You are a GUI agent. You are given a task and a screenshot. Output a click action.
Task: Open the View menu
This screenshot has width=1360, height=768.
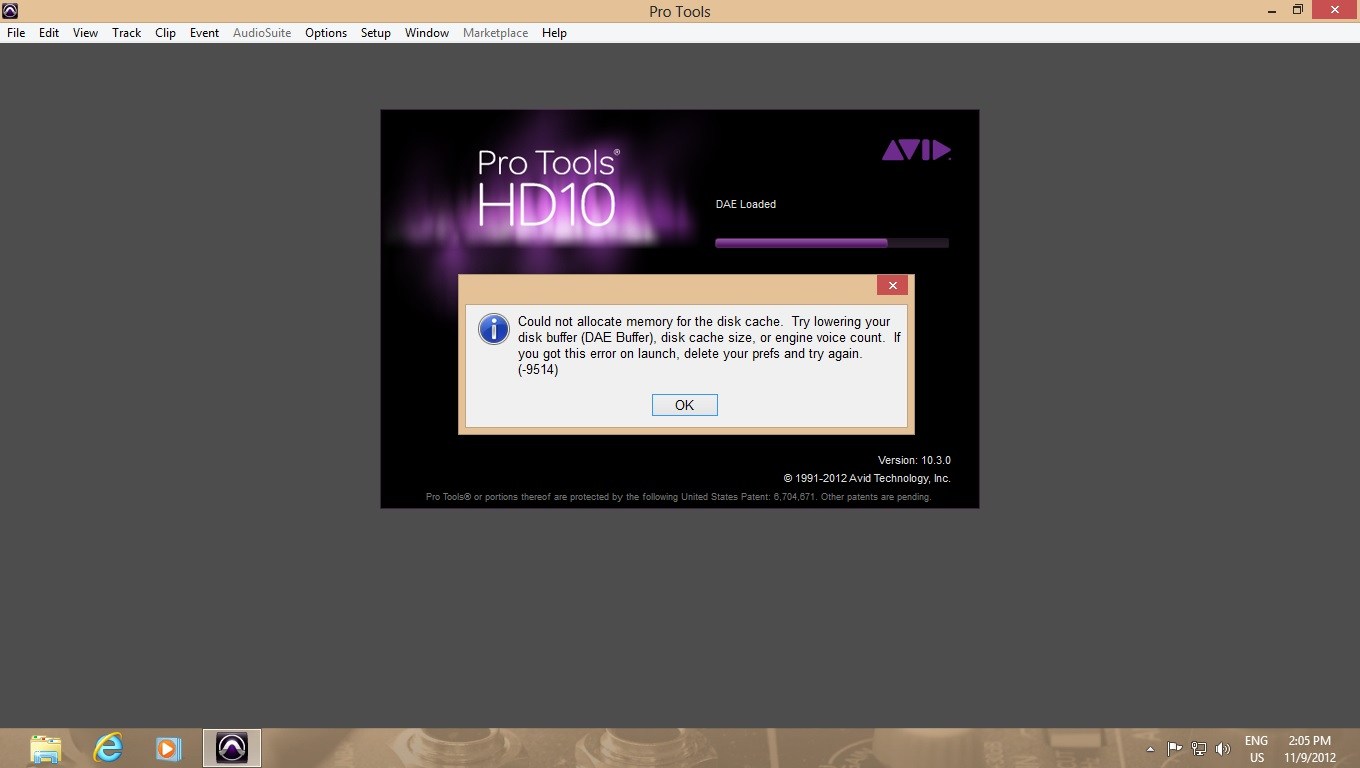click(86, 33)
